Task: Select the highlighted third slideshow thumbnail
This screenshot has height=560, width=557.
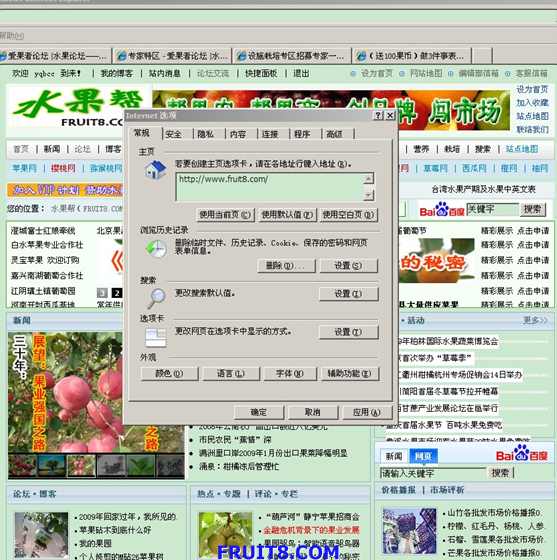Action: point(81,465)
